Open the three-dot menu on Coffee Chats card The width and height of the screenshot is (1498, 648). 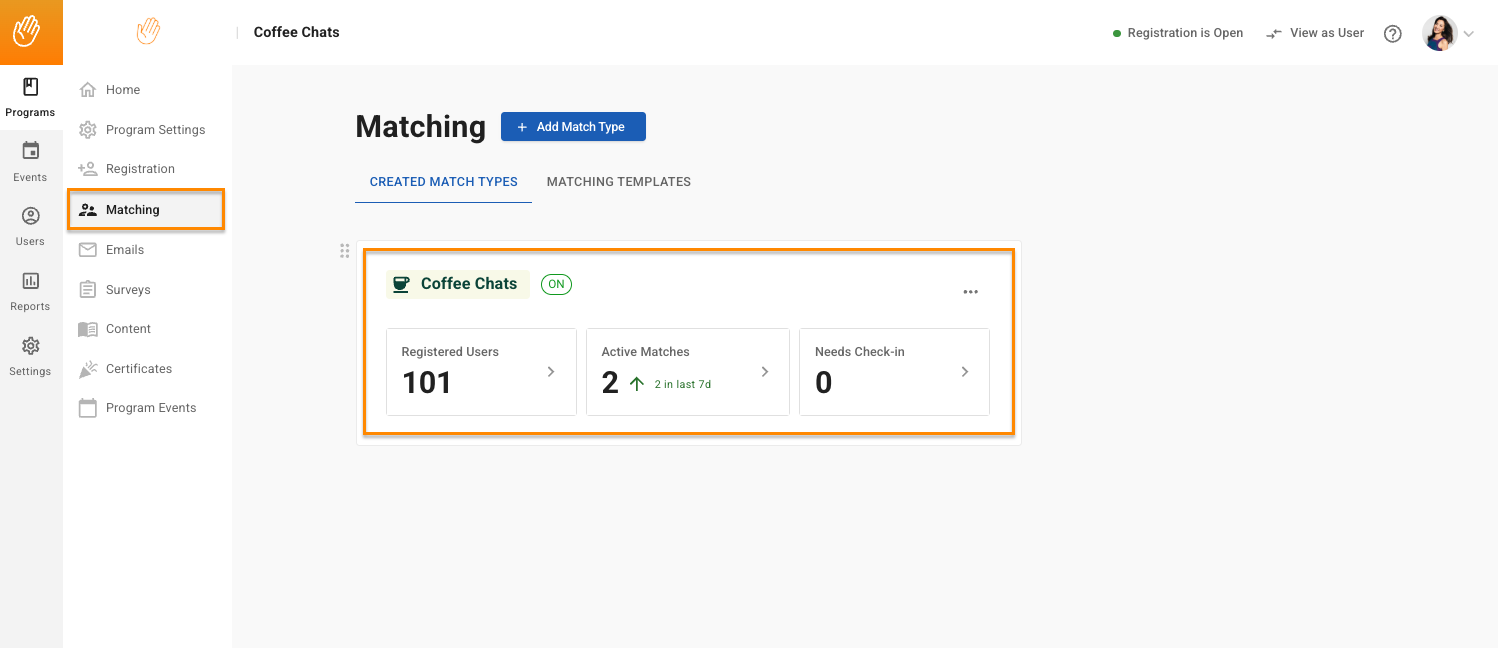(x=970, y=292)
